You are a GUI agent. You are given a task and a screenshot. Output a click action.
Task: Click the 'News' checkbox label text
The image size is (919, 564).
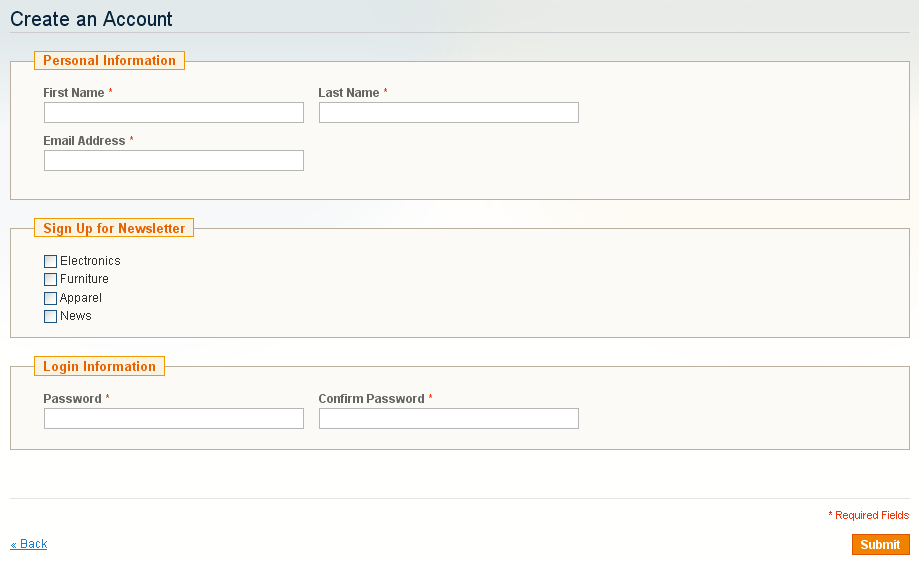pos(76,316)
